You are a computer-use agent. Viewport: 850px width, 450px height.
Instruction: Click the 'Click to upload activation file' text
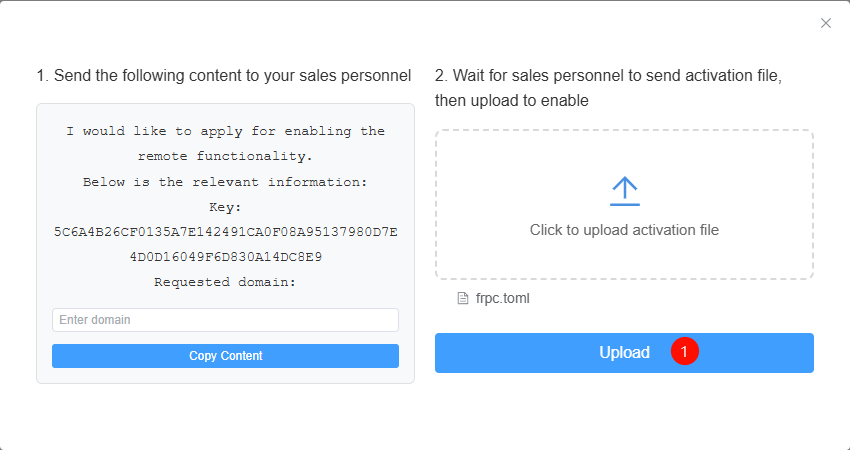[x=624, y=230]
